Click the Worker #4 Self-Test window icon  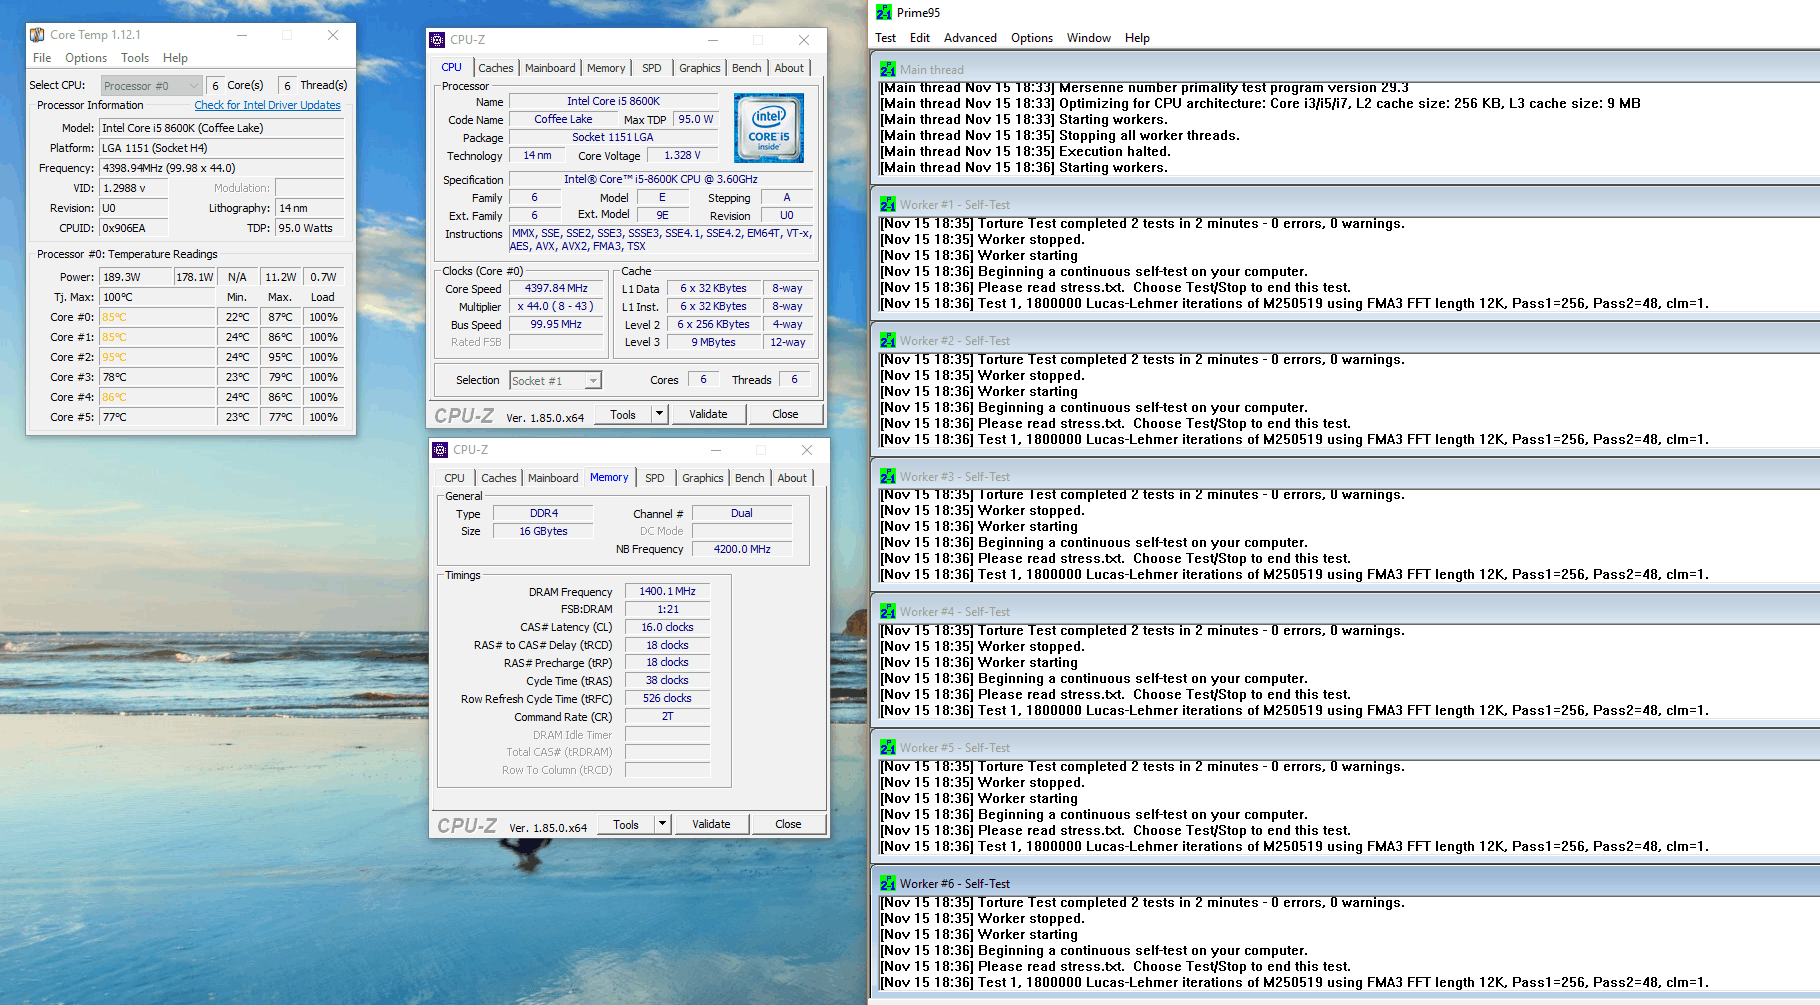888,611
